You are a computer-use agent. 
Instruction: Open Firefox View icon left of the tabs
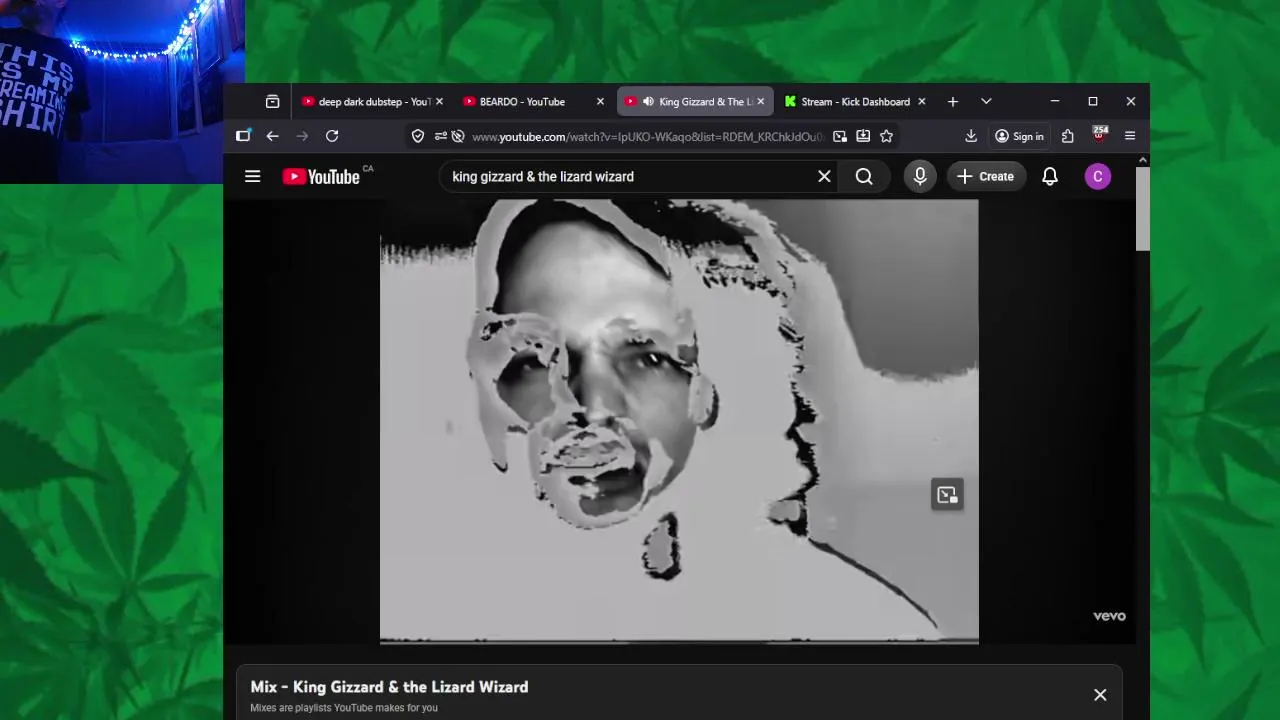(272, 101)
